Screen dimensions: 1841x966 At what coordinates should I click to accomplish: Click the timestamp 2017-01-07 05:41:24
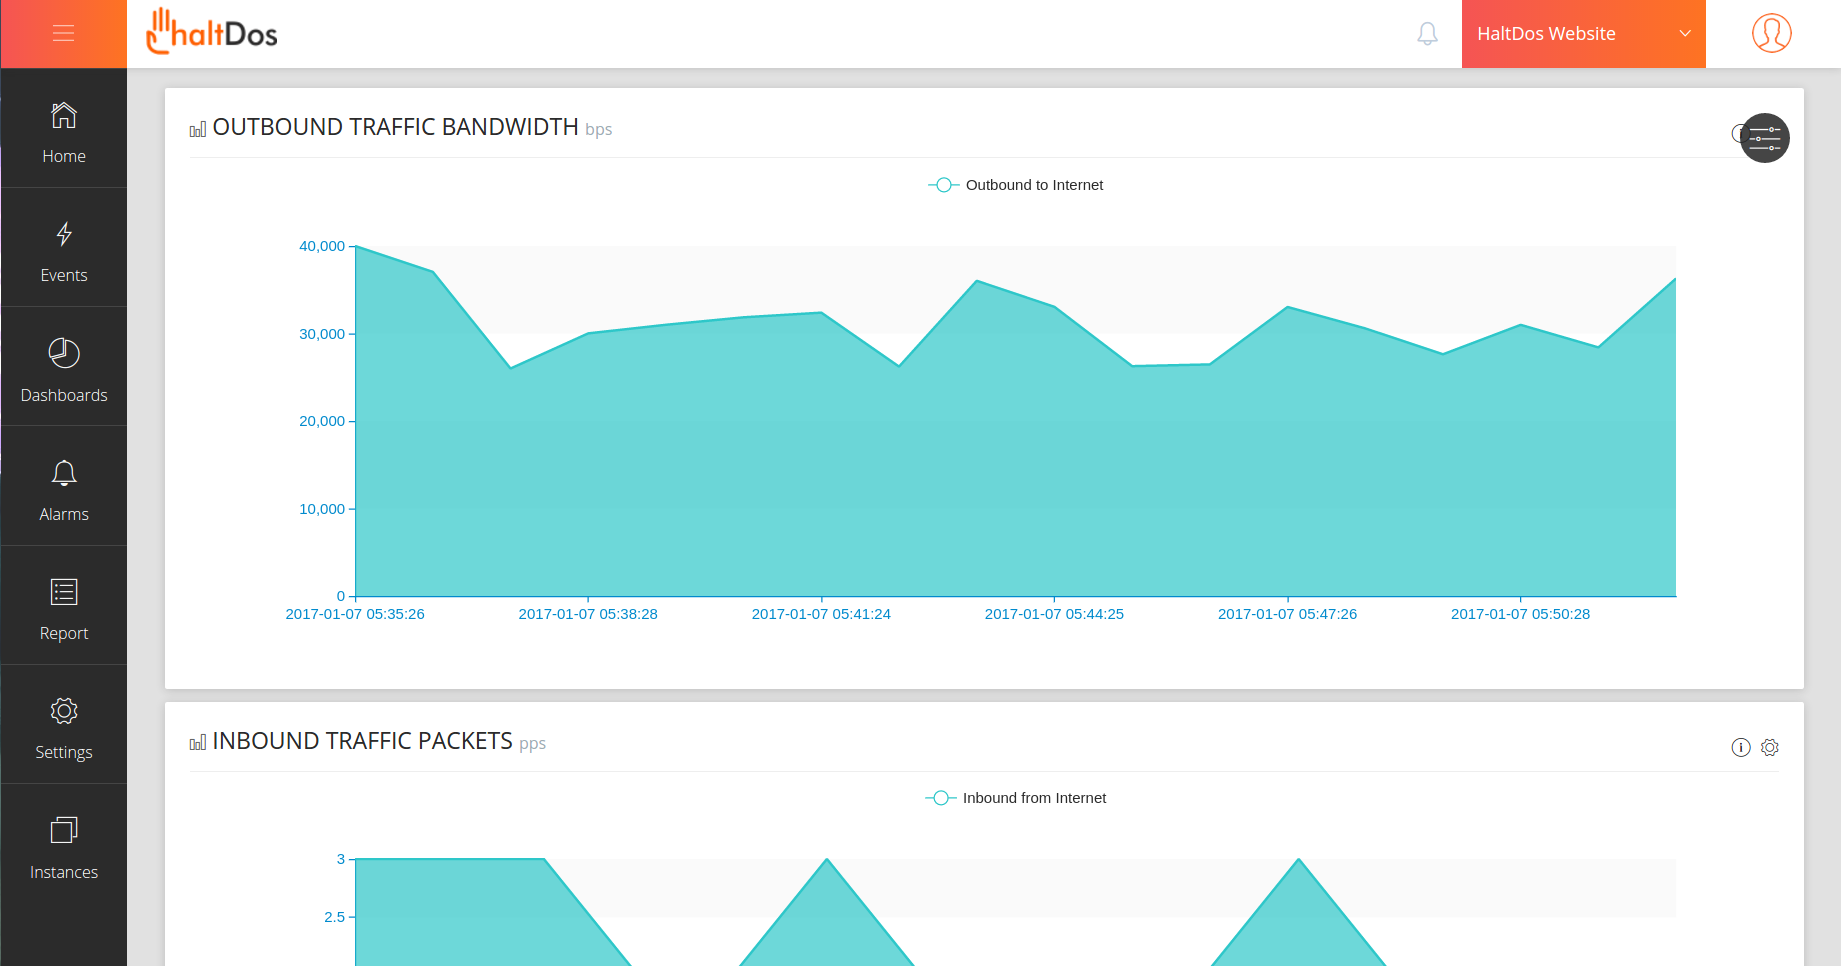tap(821, 614)
